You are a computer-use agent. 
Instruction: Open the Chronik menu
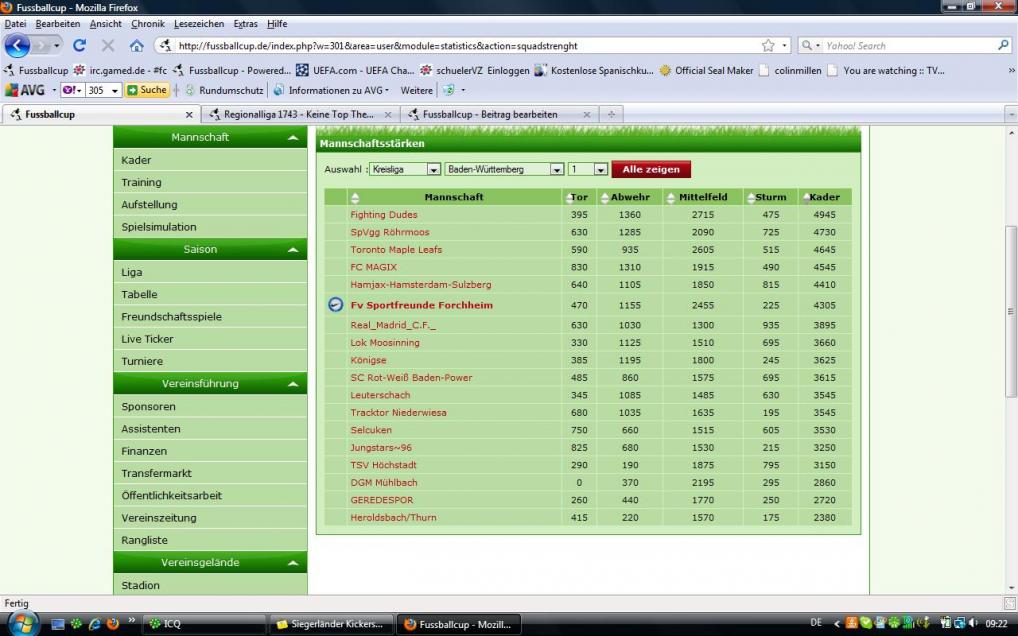click(x=148, y=24)
